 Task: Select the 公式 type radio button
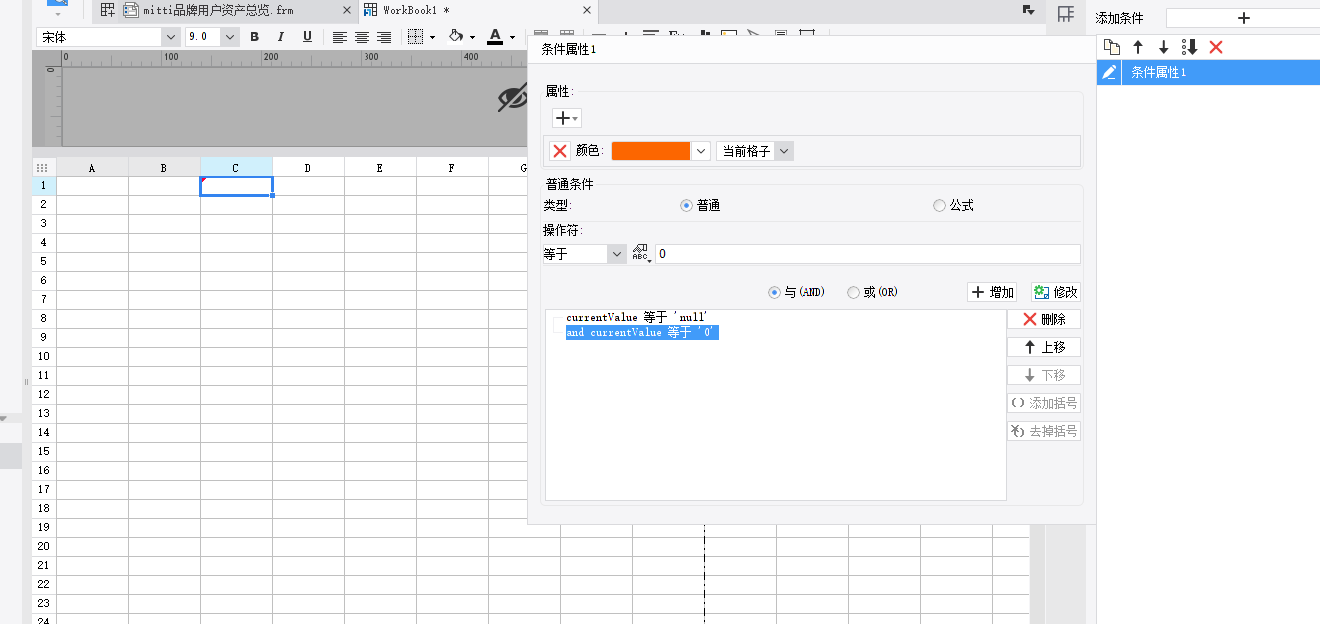(939, 205)
